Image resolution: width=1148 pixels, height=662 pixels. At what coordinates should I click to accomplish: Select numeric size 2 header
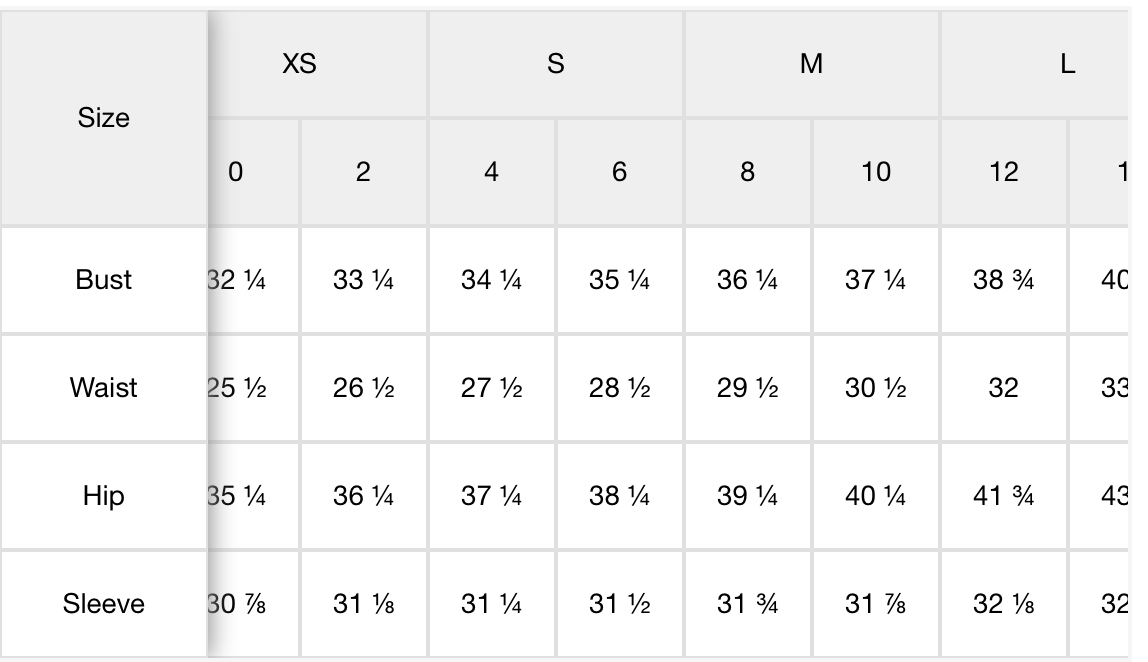[x=363, y=172]
